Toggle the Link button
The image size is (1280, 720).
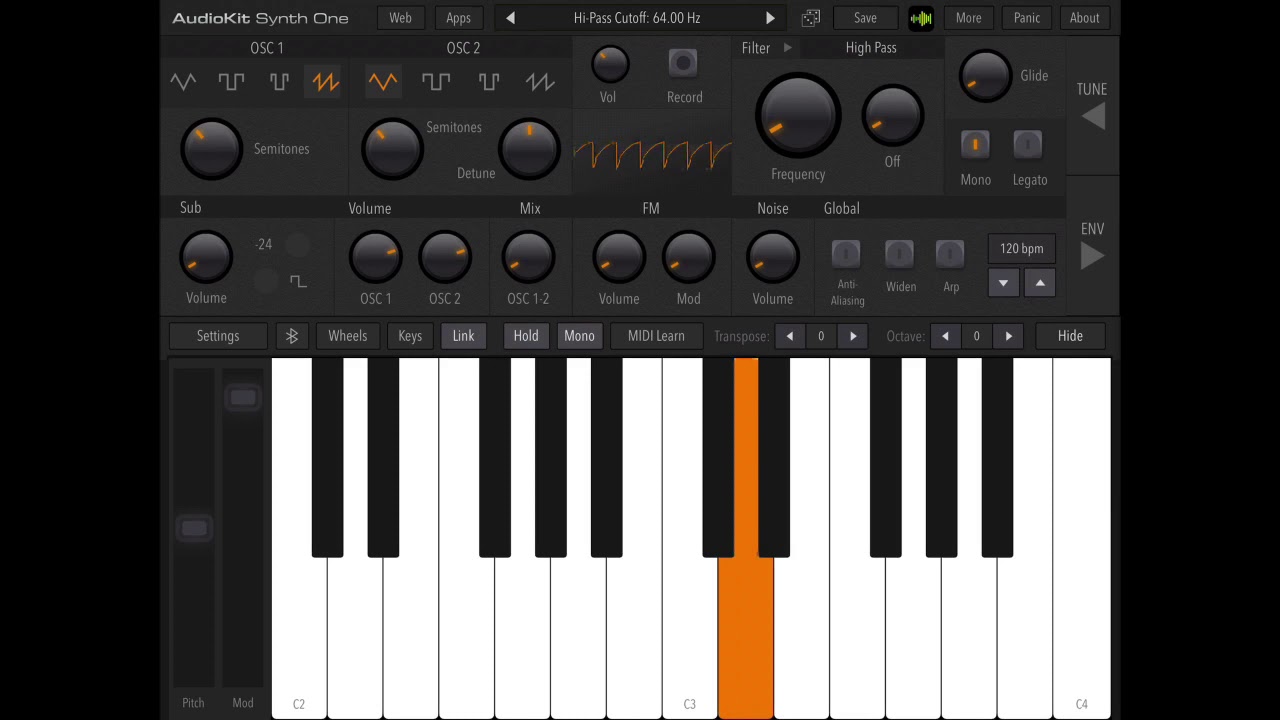(463, 336)
